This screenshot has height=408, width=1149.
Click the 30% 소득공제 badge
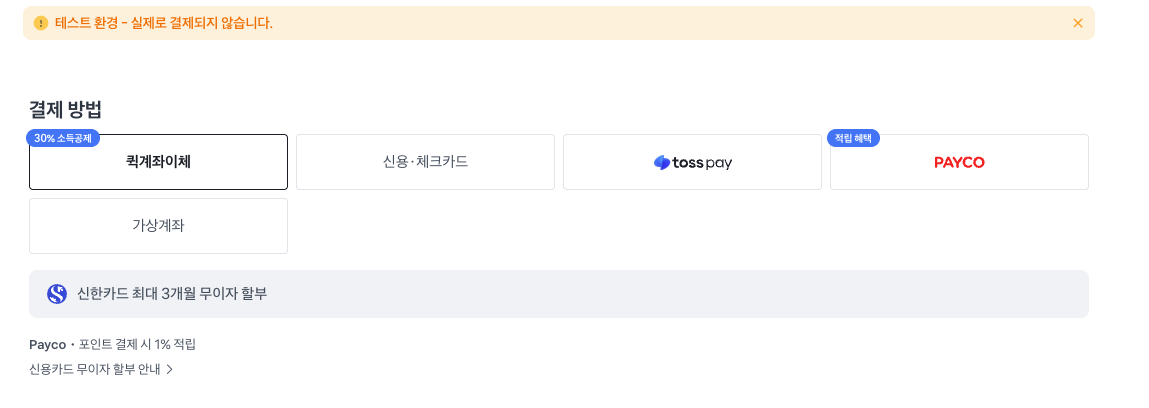click(x=62, y=138)
